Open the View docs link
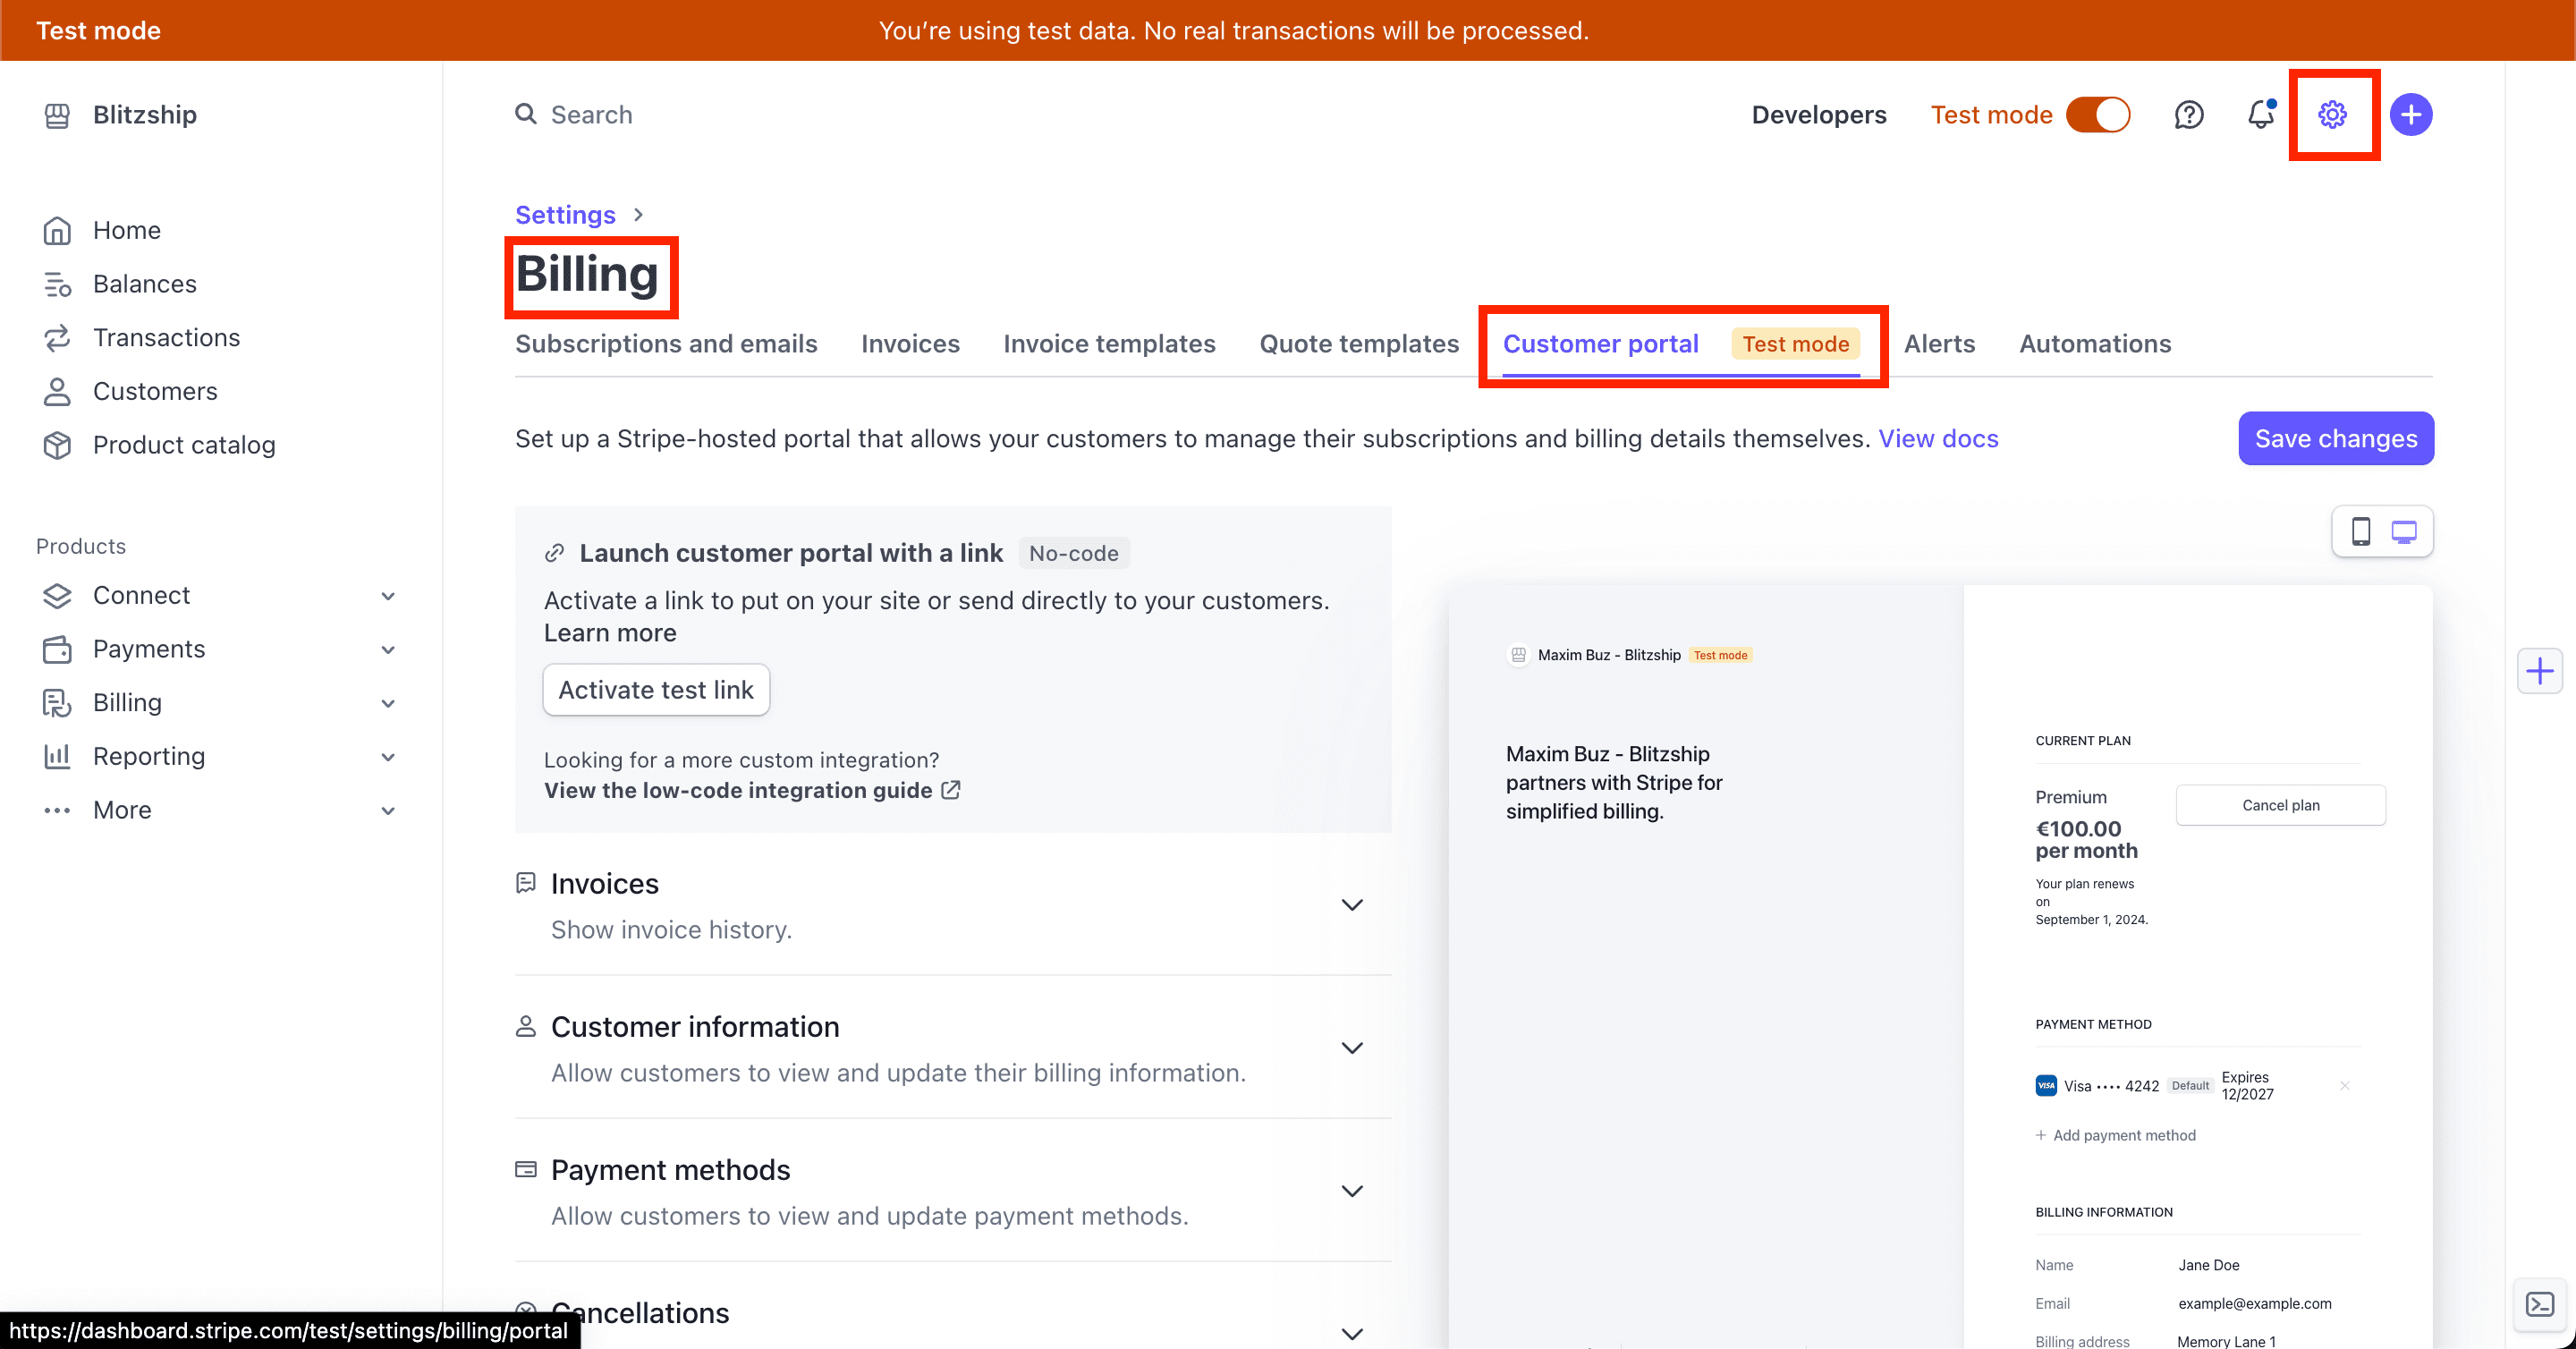The width and height of the screenshot is (2576, 1349). pyautogui.click(x=1938, y=438)
